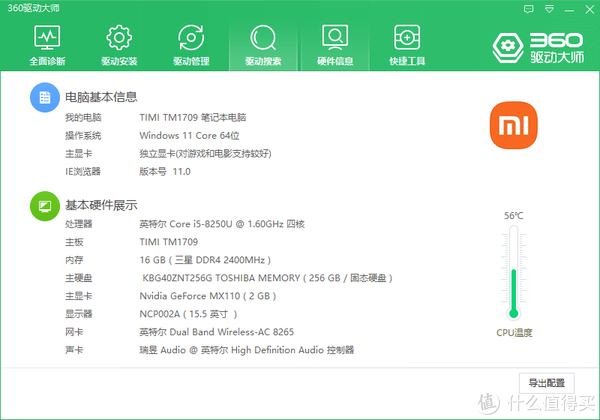Click the blue 电脑基本信息 document icon
The width and height of the screenshot is (600, 420).
click(x=45, y=98)
